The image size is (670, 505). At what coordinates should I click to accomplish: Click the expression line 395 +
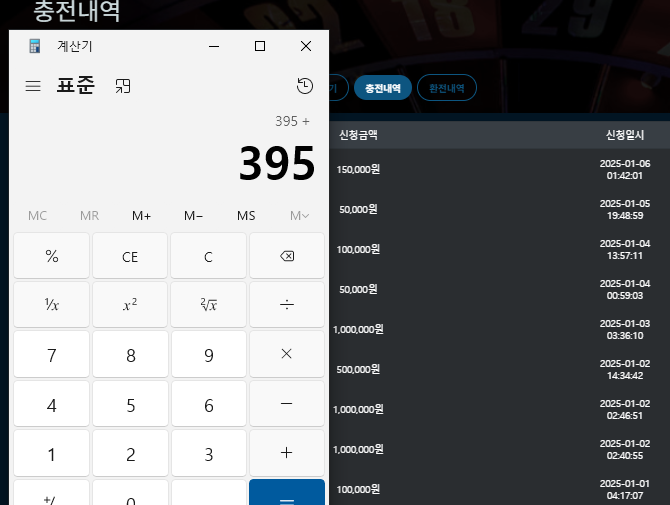pos(292,121)
